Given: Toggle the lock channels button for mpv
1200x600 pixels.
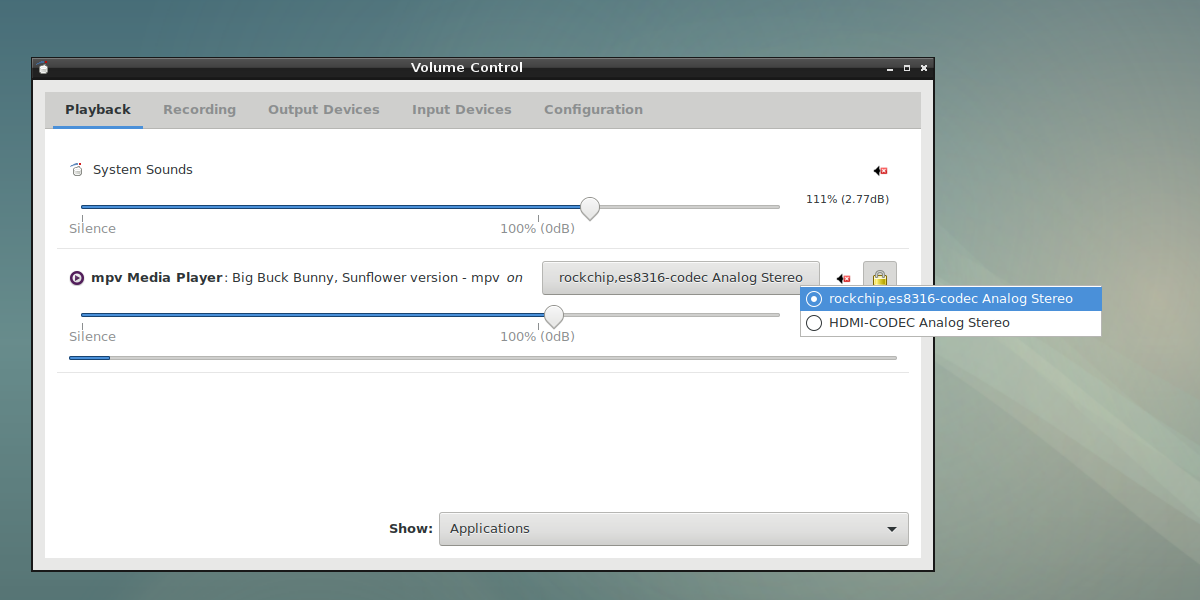Looking at the screenshot, I should (x=879, y=277).
